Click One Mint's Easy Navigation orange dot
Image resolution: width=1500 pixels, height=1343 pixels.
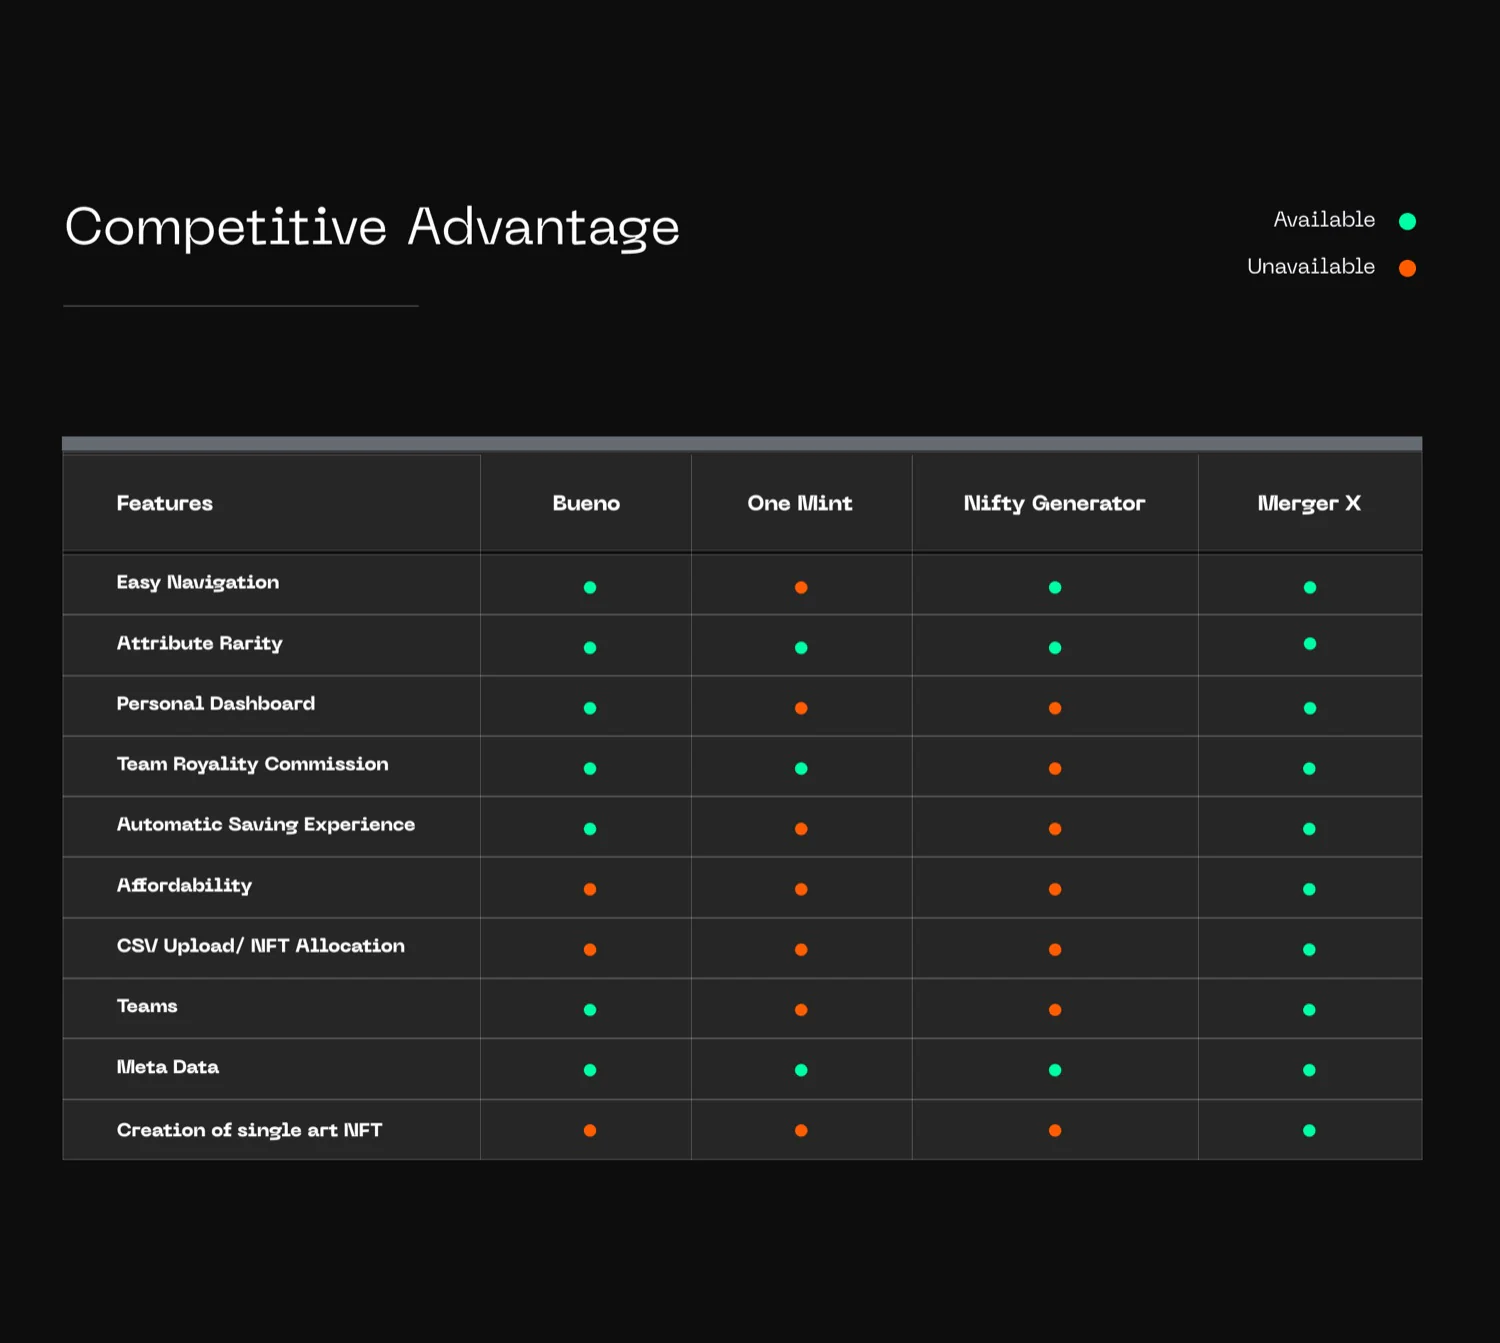801,587
